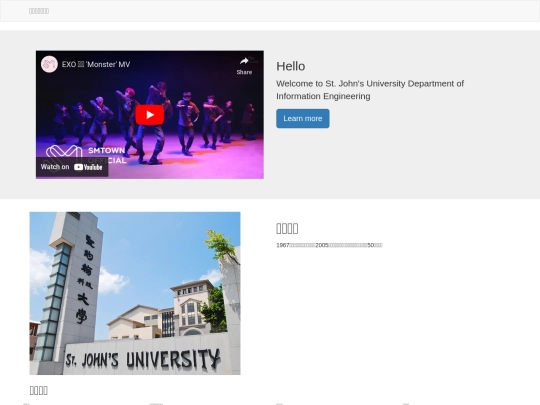Select the Hello heading
Screen dimensions: 540x405
coord(291,66)
